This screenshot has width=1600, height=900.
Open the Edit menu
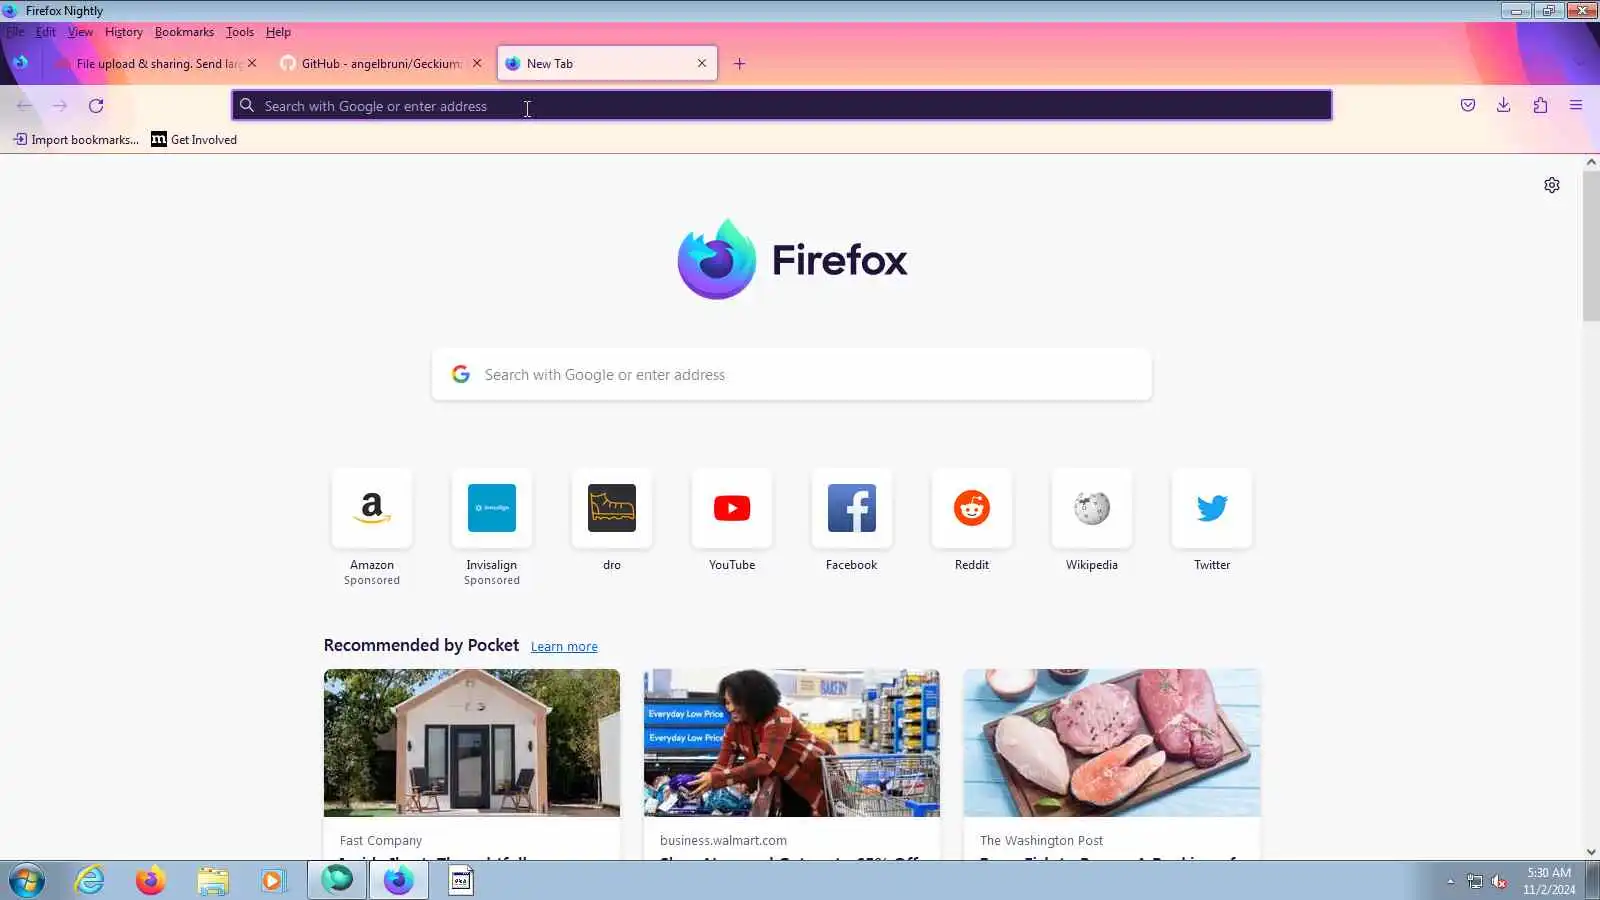coord(46,32)
